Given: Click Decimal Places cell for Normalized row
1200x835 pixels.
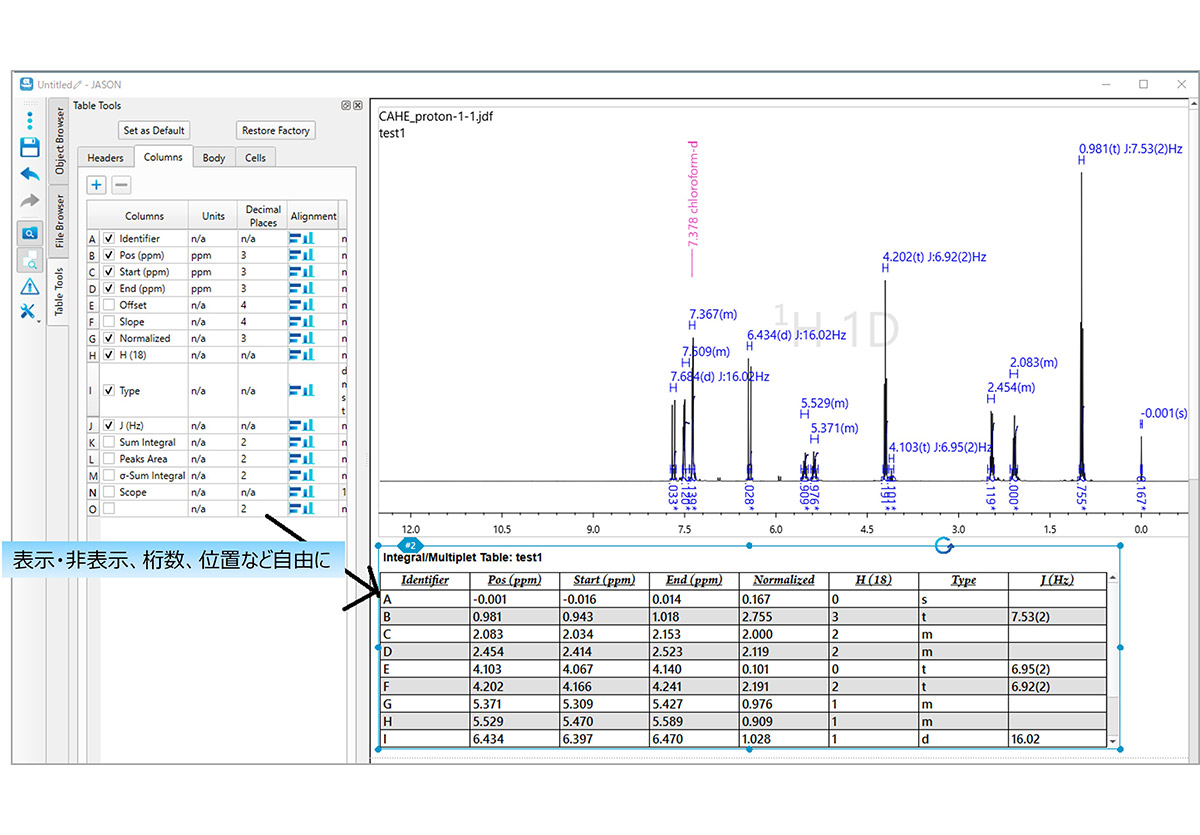Looking at the screenshot, I should click(x=261, y=338).
